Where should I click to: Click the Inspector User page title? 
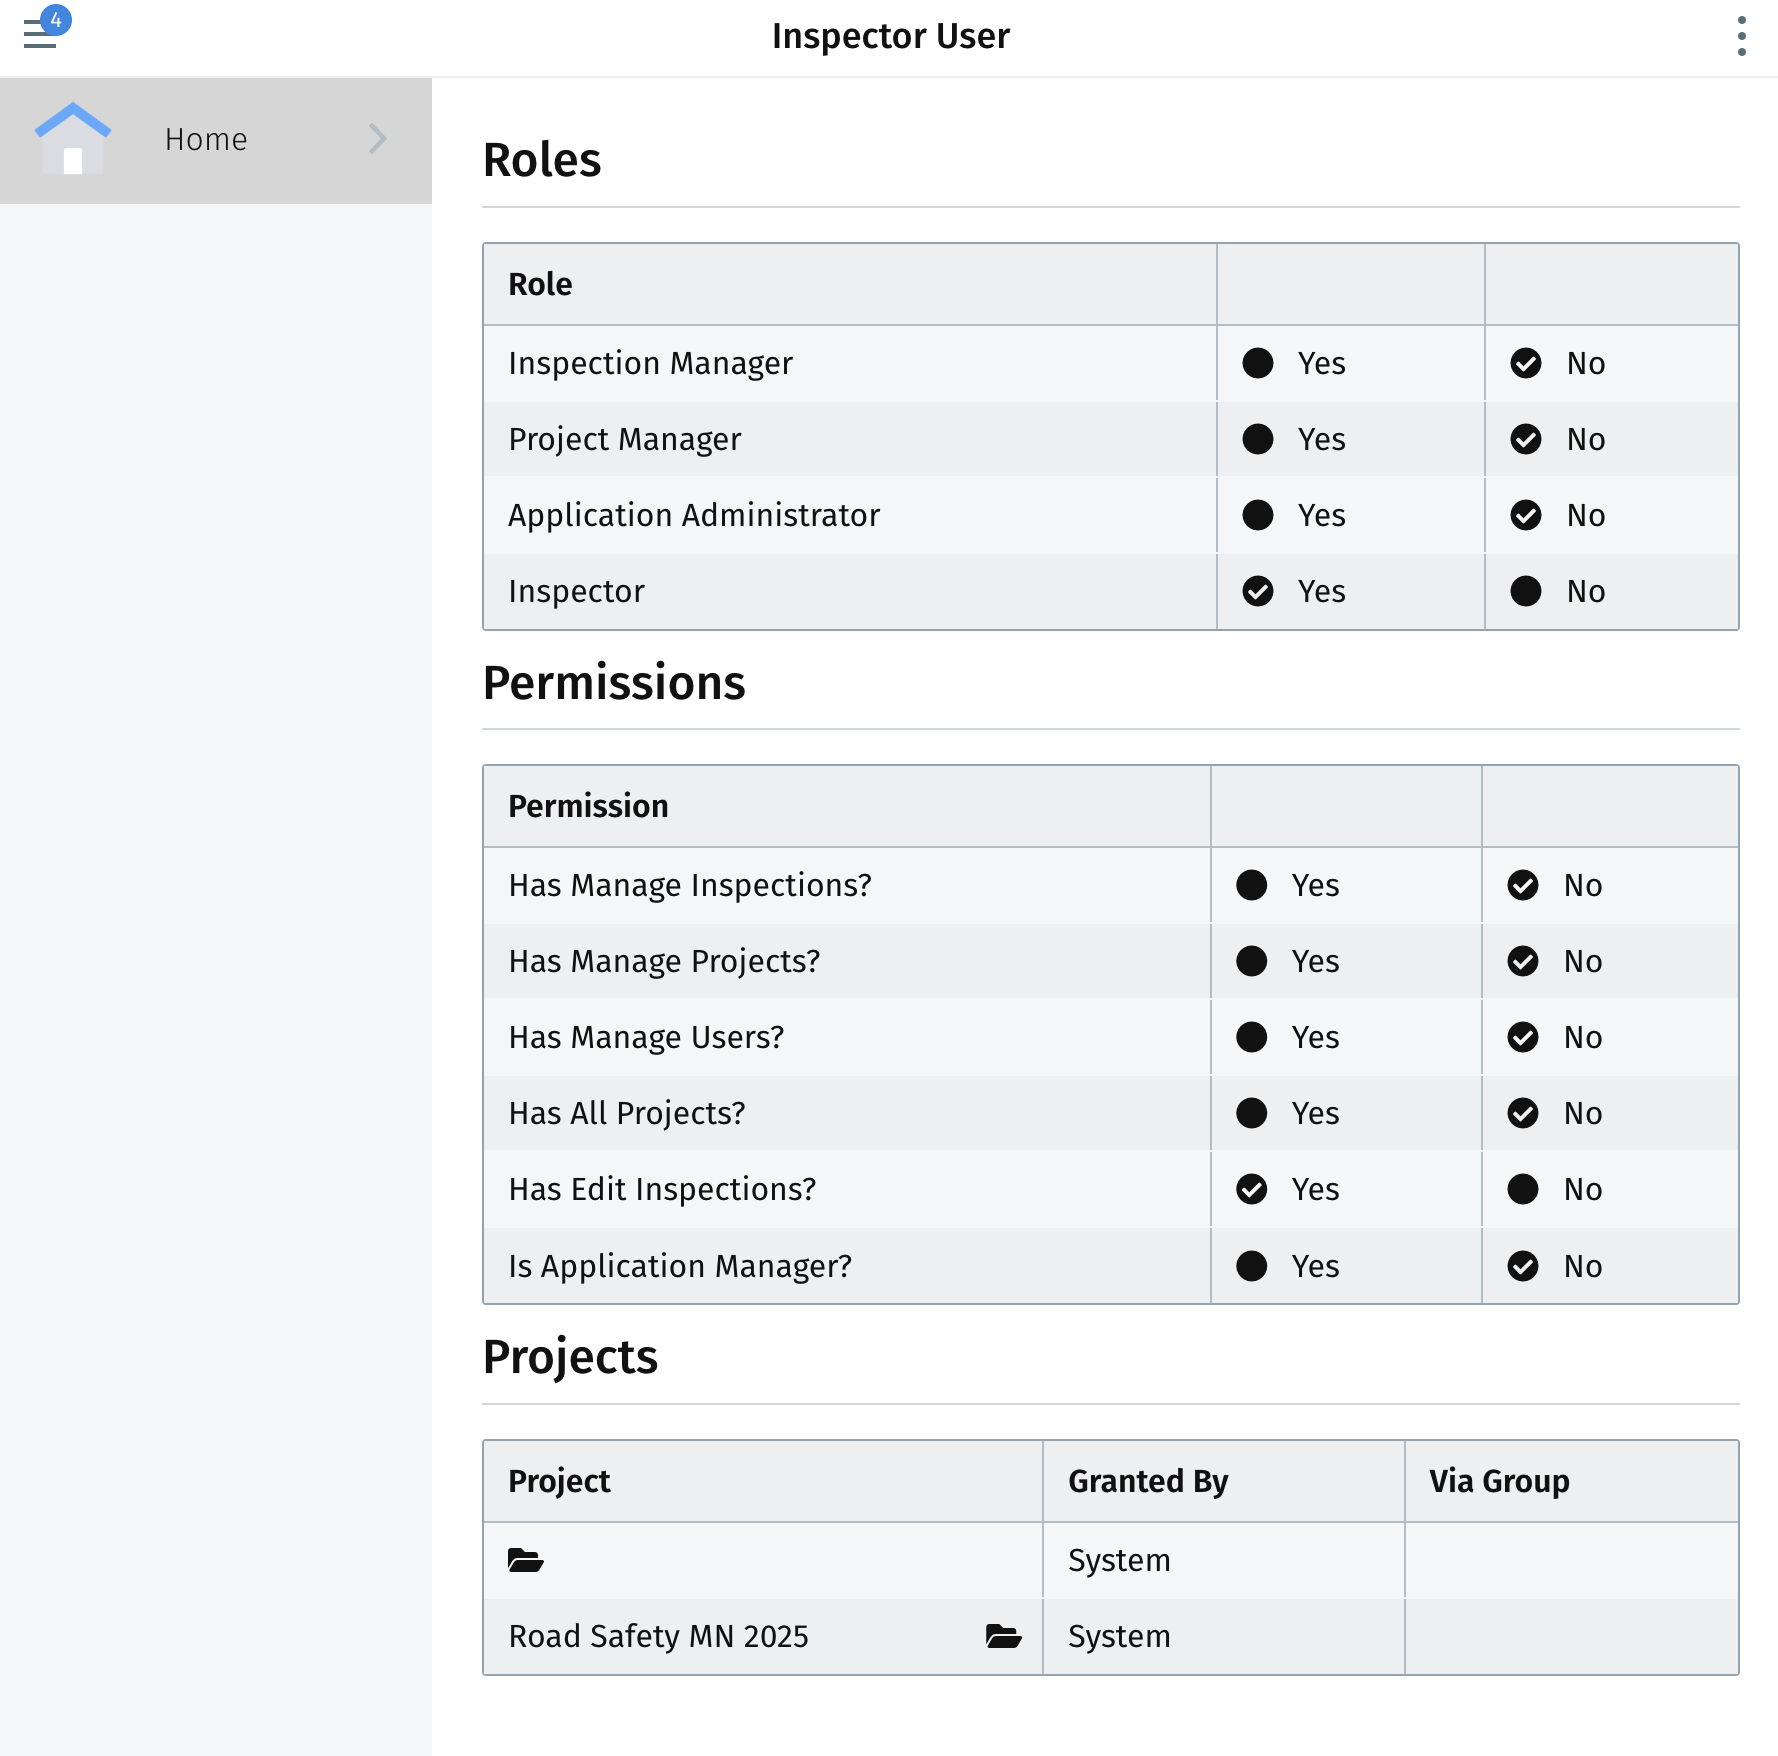[x=890, y=36]
